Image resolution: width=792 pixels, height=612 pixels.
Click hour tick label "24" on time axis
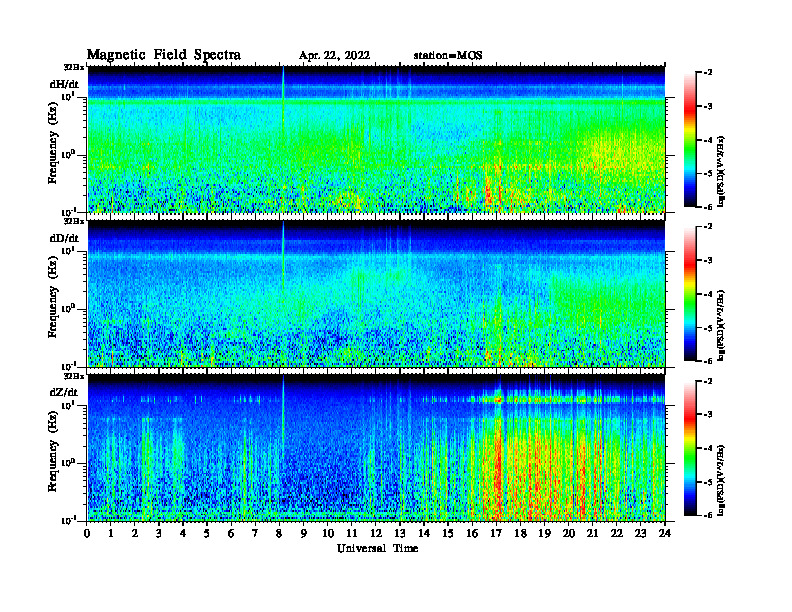pos(665,533)
